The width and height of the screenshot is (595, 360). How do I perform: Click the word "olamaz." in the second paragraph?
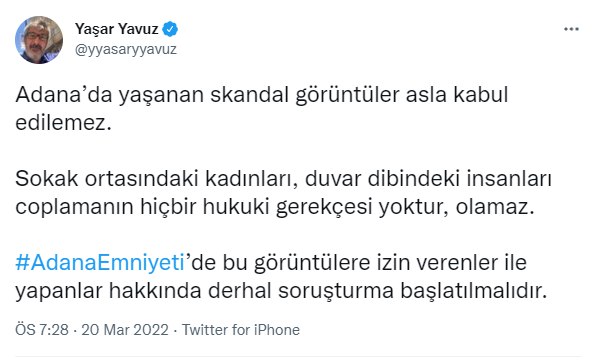(495, 207)
